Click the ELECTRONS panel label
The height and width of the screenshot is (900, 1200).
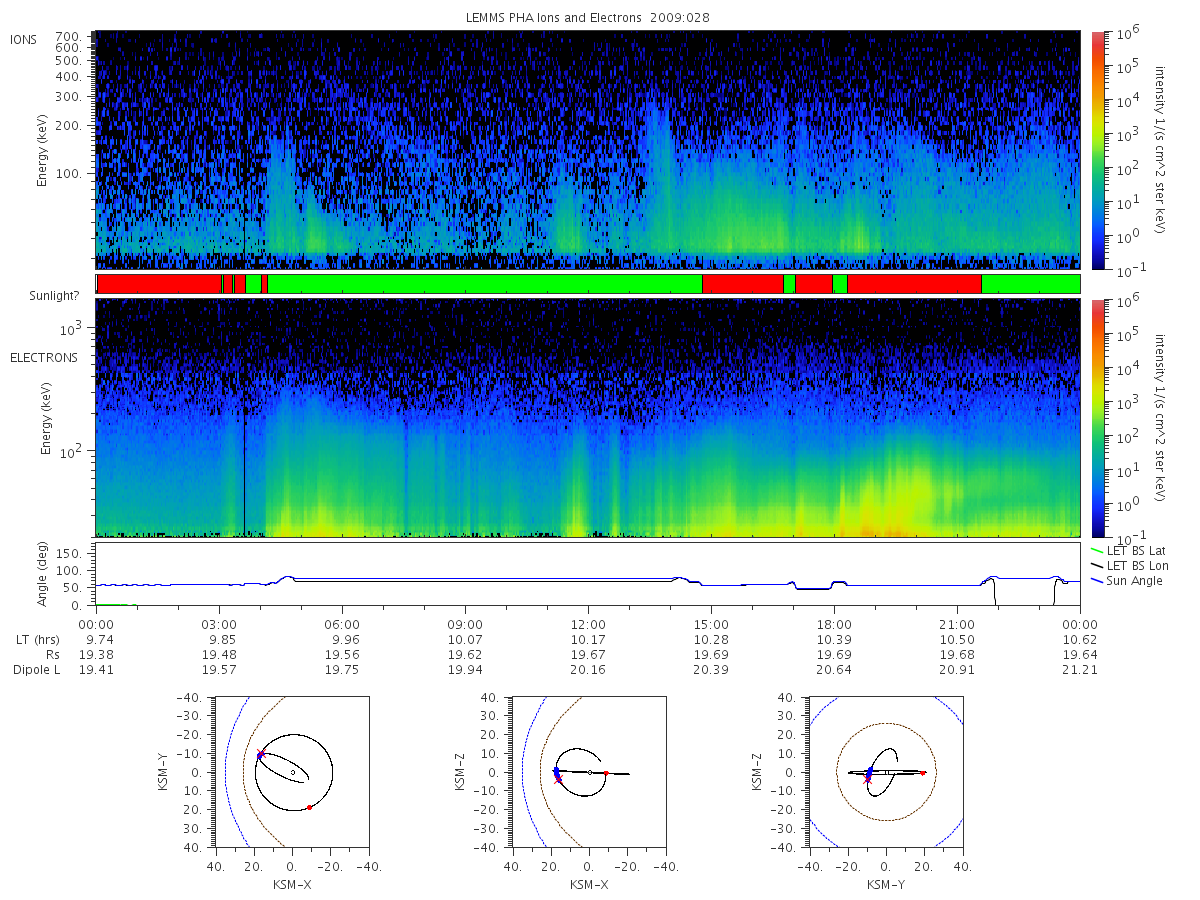pyautogui.click(x=44, y=357)
